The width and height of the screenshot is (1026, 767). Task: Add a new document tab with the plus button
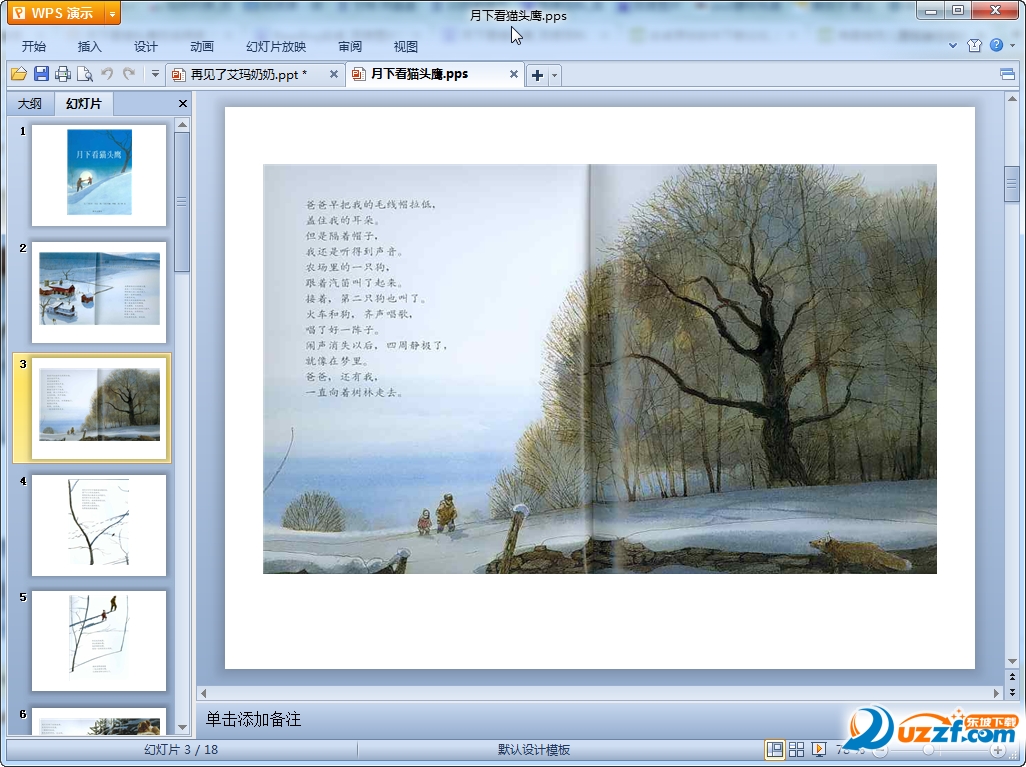pos(537,75)
